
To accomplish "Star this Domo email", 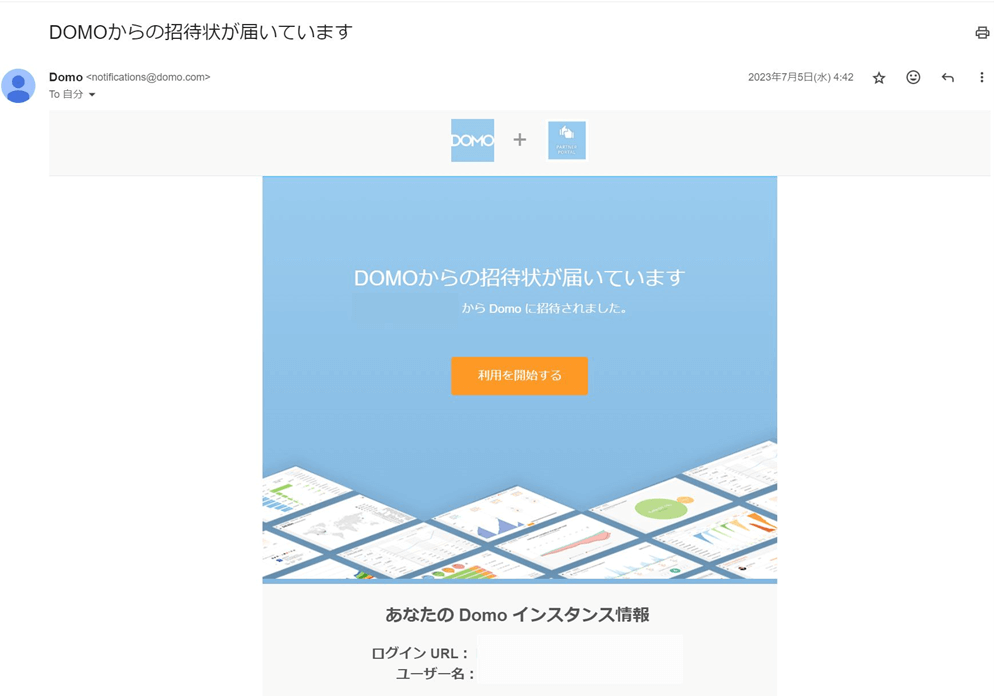I will [879, 78].
